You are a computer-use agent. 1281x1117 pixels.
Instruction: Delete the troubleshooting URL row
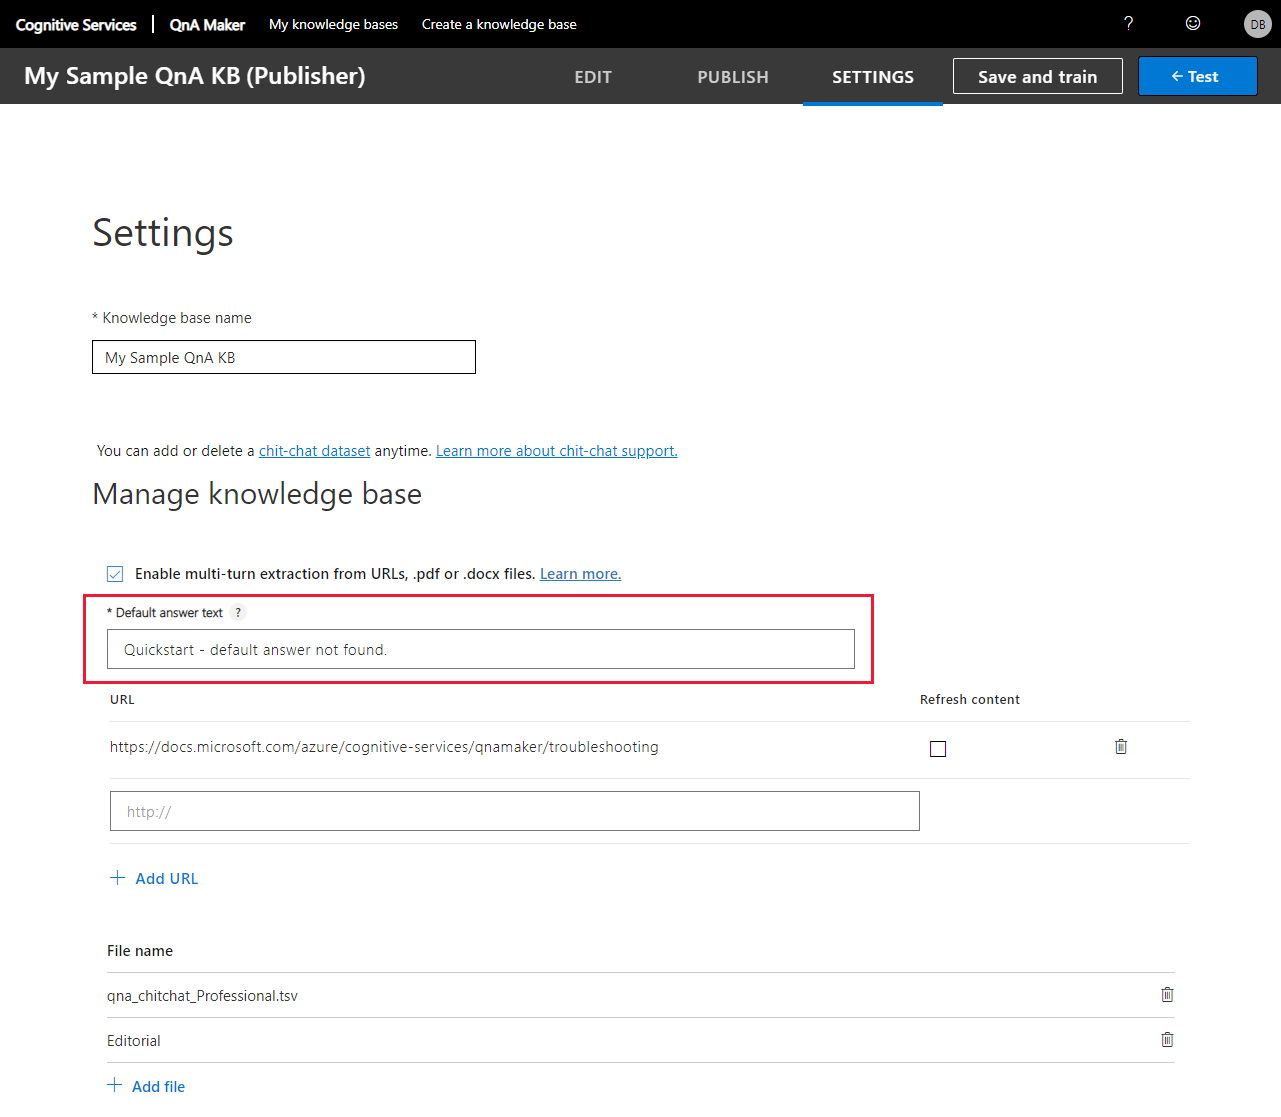[x=1120, y=746]
